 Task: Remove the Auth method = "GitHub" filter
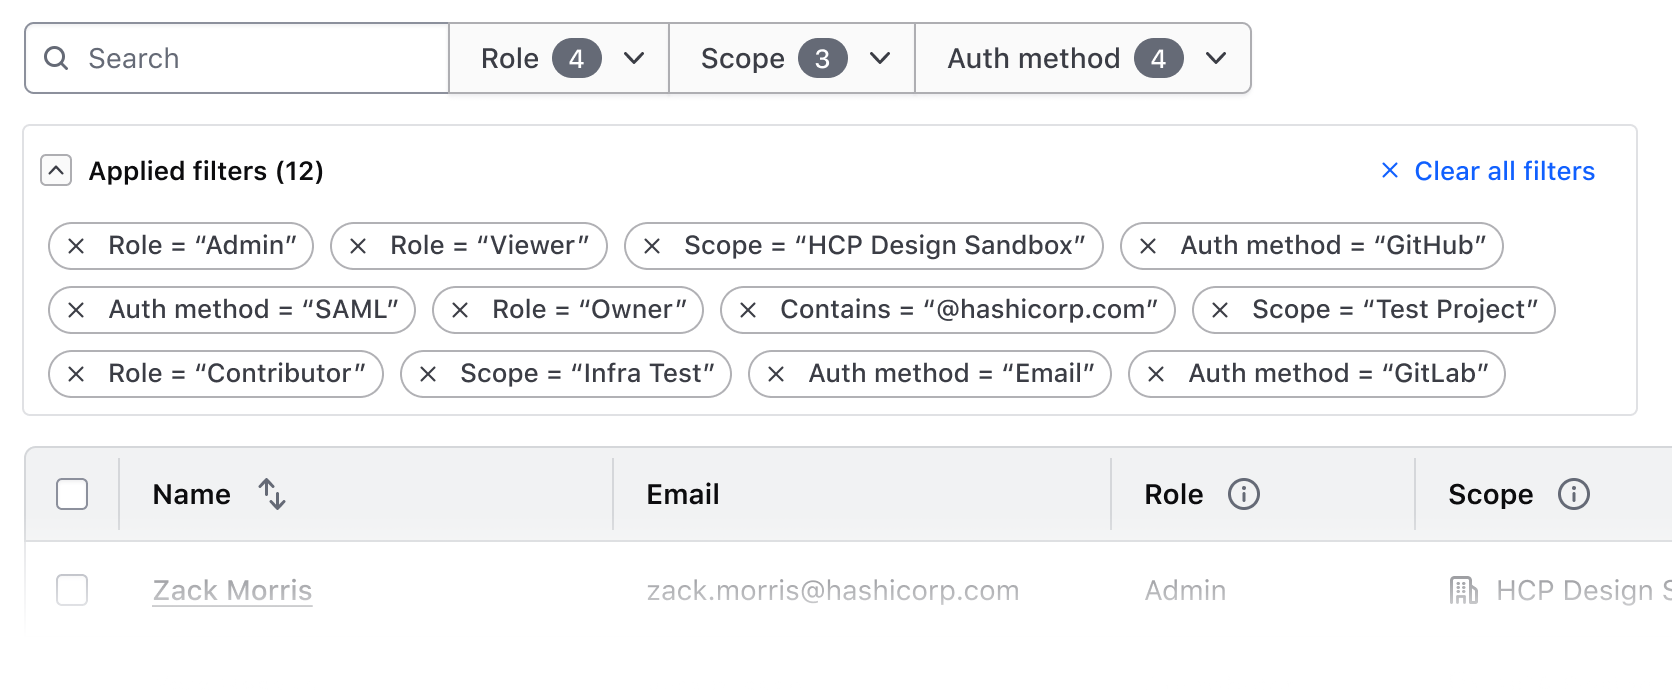coord(1148,246)
